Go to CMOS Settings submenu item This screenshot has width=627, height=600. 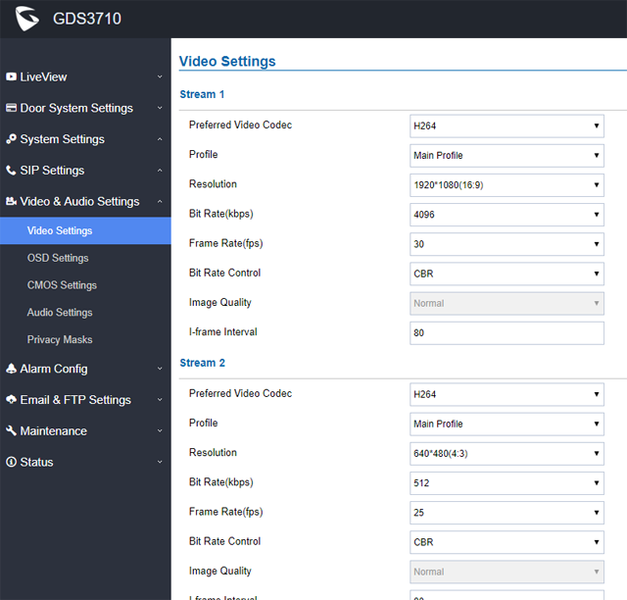click(62, 285)
